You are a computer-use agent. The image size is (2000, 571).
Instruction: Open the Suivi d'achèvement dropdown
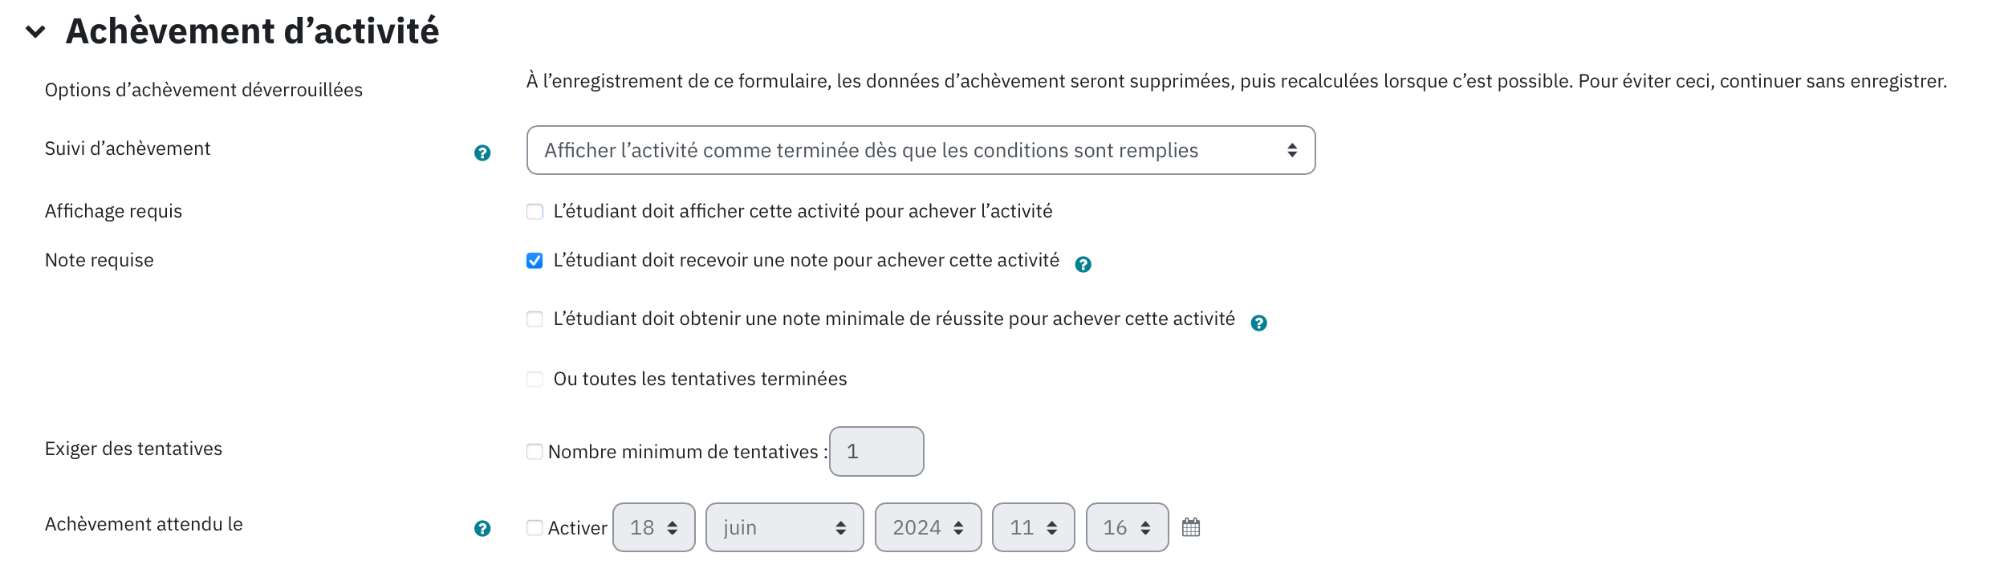coord(921,150)
